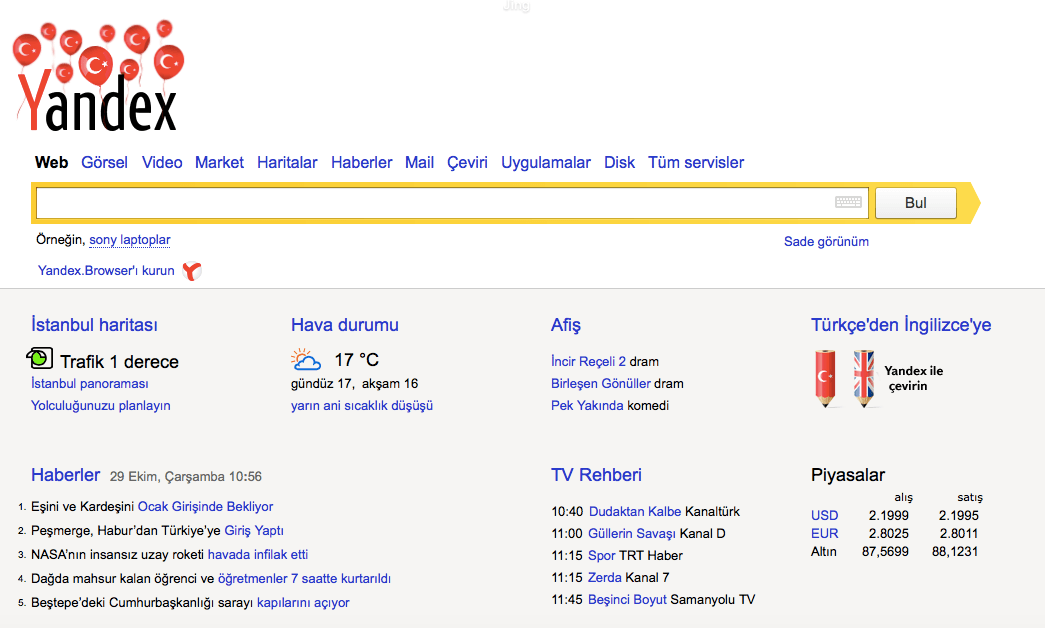Screen dimensions: 1045x628
Task: Open the Haberler tab in top navigation
Action: 362,163
